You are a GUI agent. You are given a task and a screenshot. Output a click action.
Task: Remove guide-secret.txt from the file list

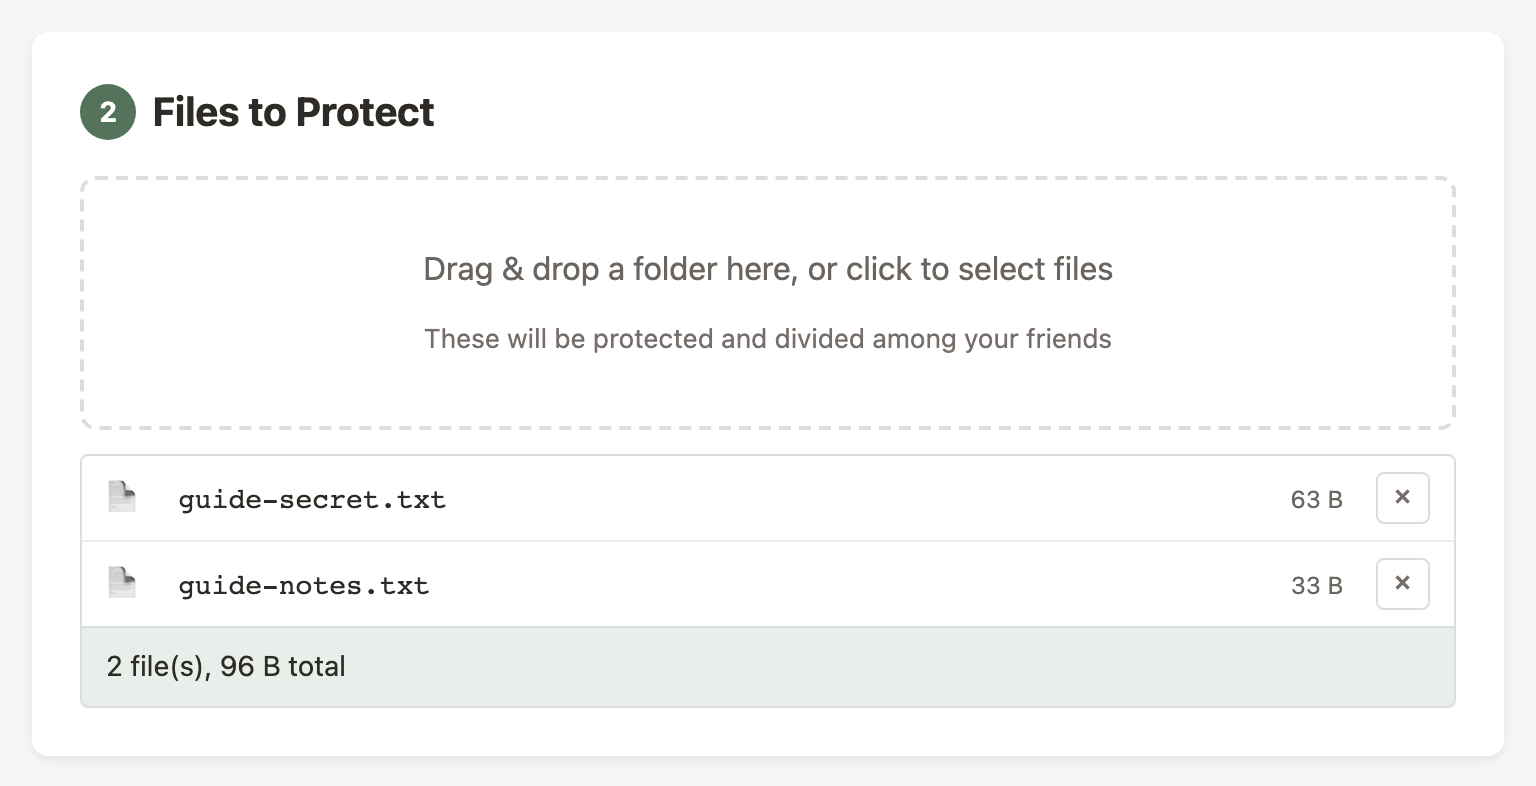pos(1402,498)
